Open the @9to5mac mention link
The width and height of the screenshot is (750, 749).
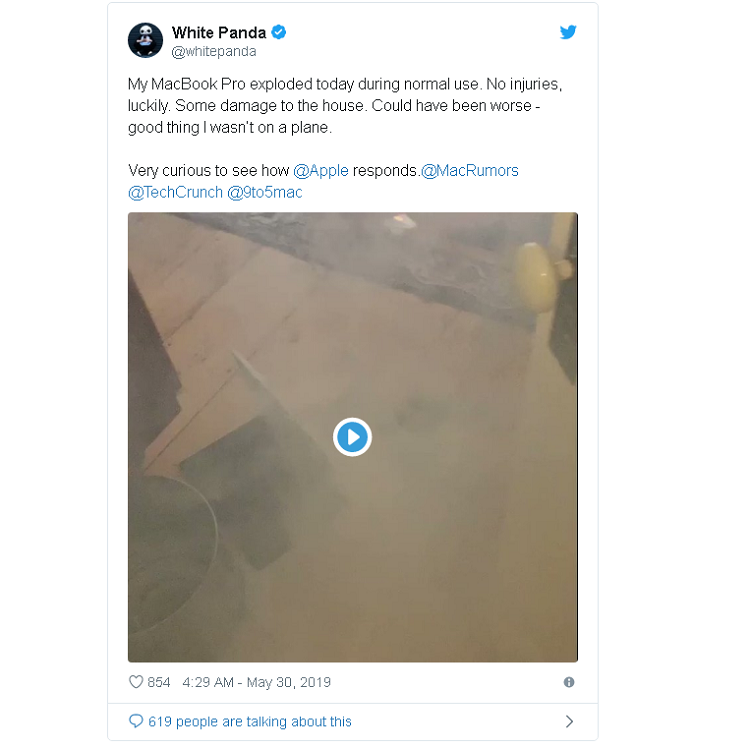point(265,192)
